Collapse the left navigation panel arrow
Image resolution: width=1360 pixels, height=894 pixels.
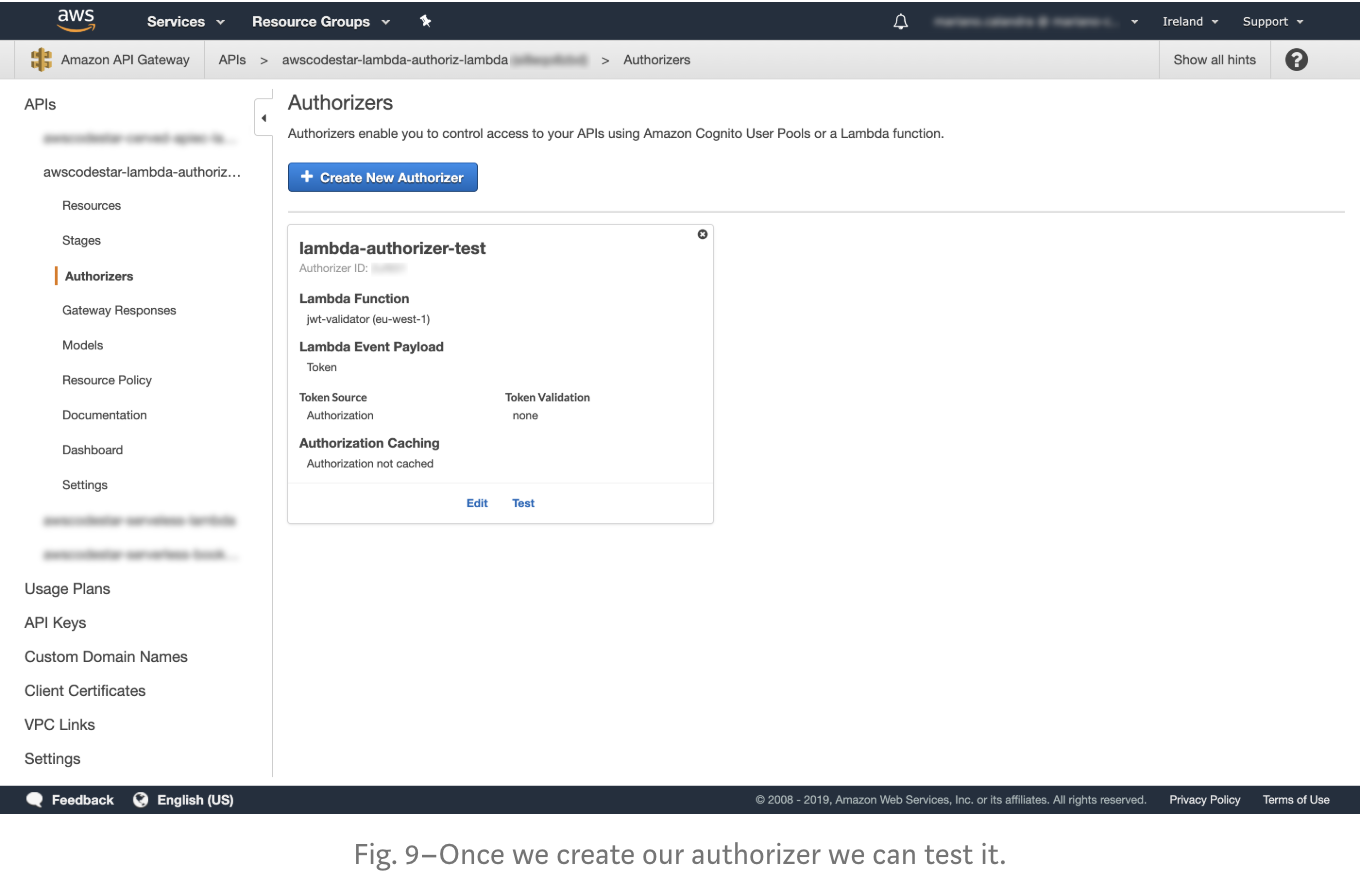click(x=264, y=118)
